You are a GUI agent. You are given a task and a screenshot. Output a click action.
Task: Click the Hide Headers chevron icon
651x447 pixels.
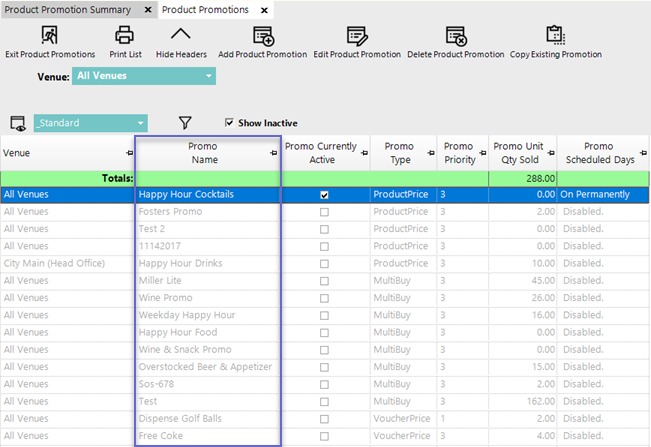pos(181,36)
